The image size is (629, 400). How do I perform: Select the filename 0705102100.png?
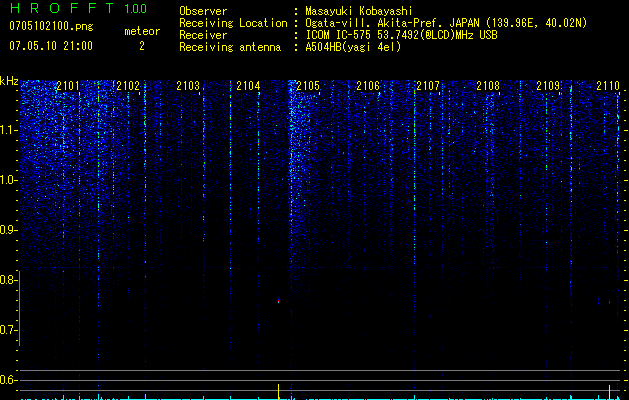[51, 27]
